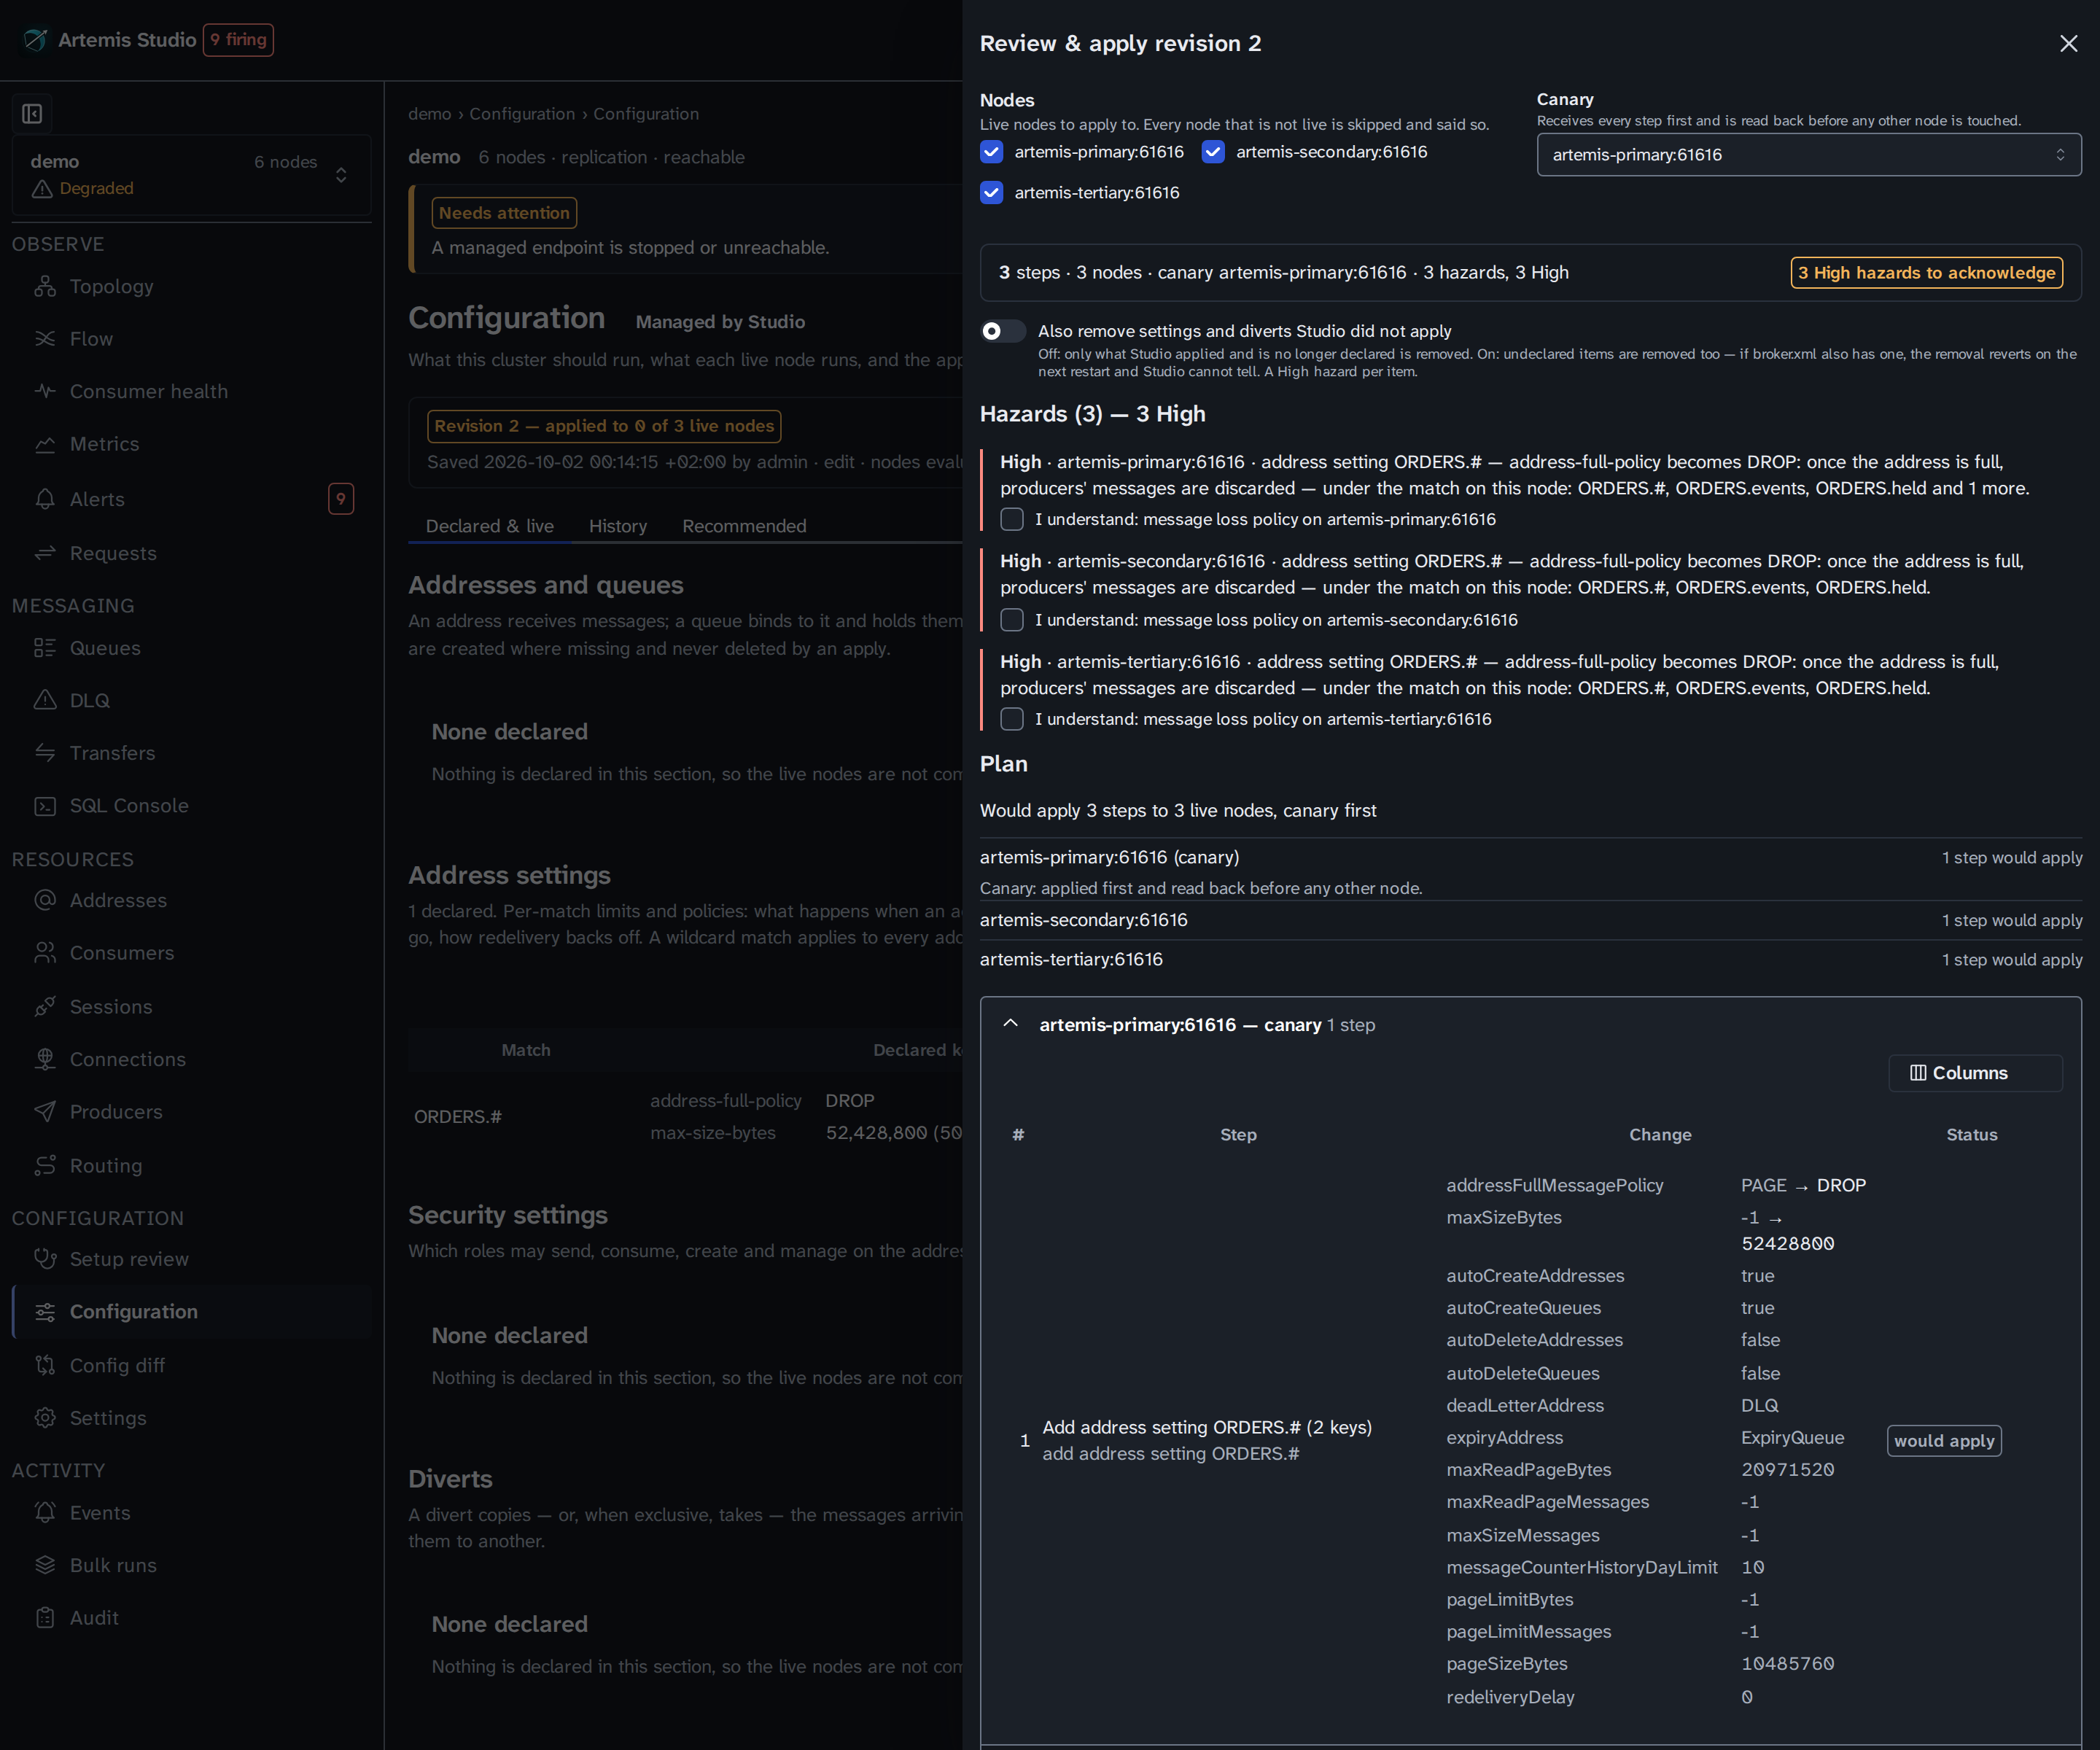Open the demo cluster selector
The image size is (2100, 1750).
point(191,175)
